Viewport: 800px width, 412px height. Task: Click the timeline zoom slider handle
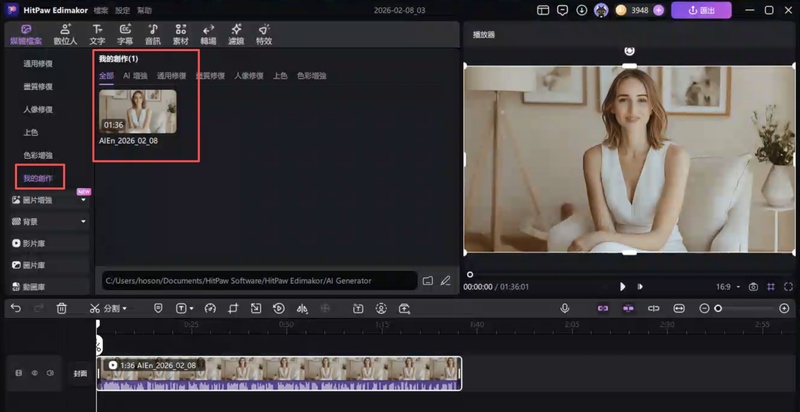point(717,308)
